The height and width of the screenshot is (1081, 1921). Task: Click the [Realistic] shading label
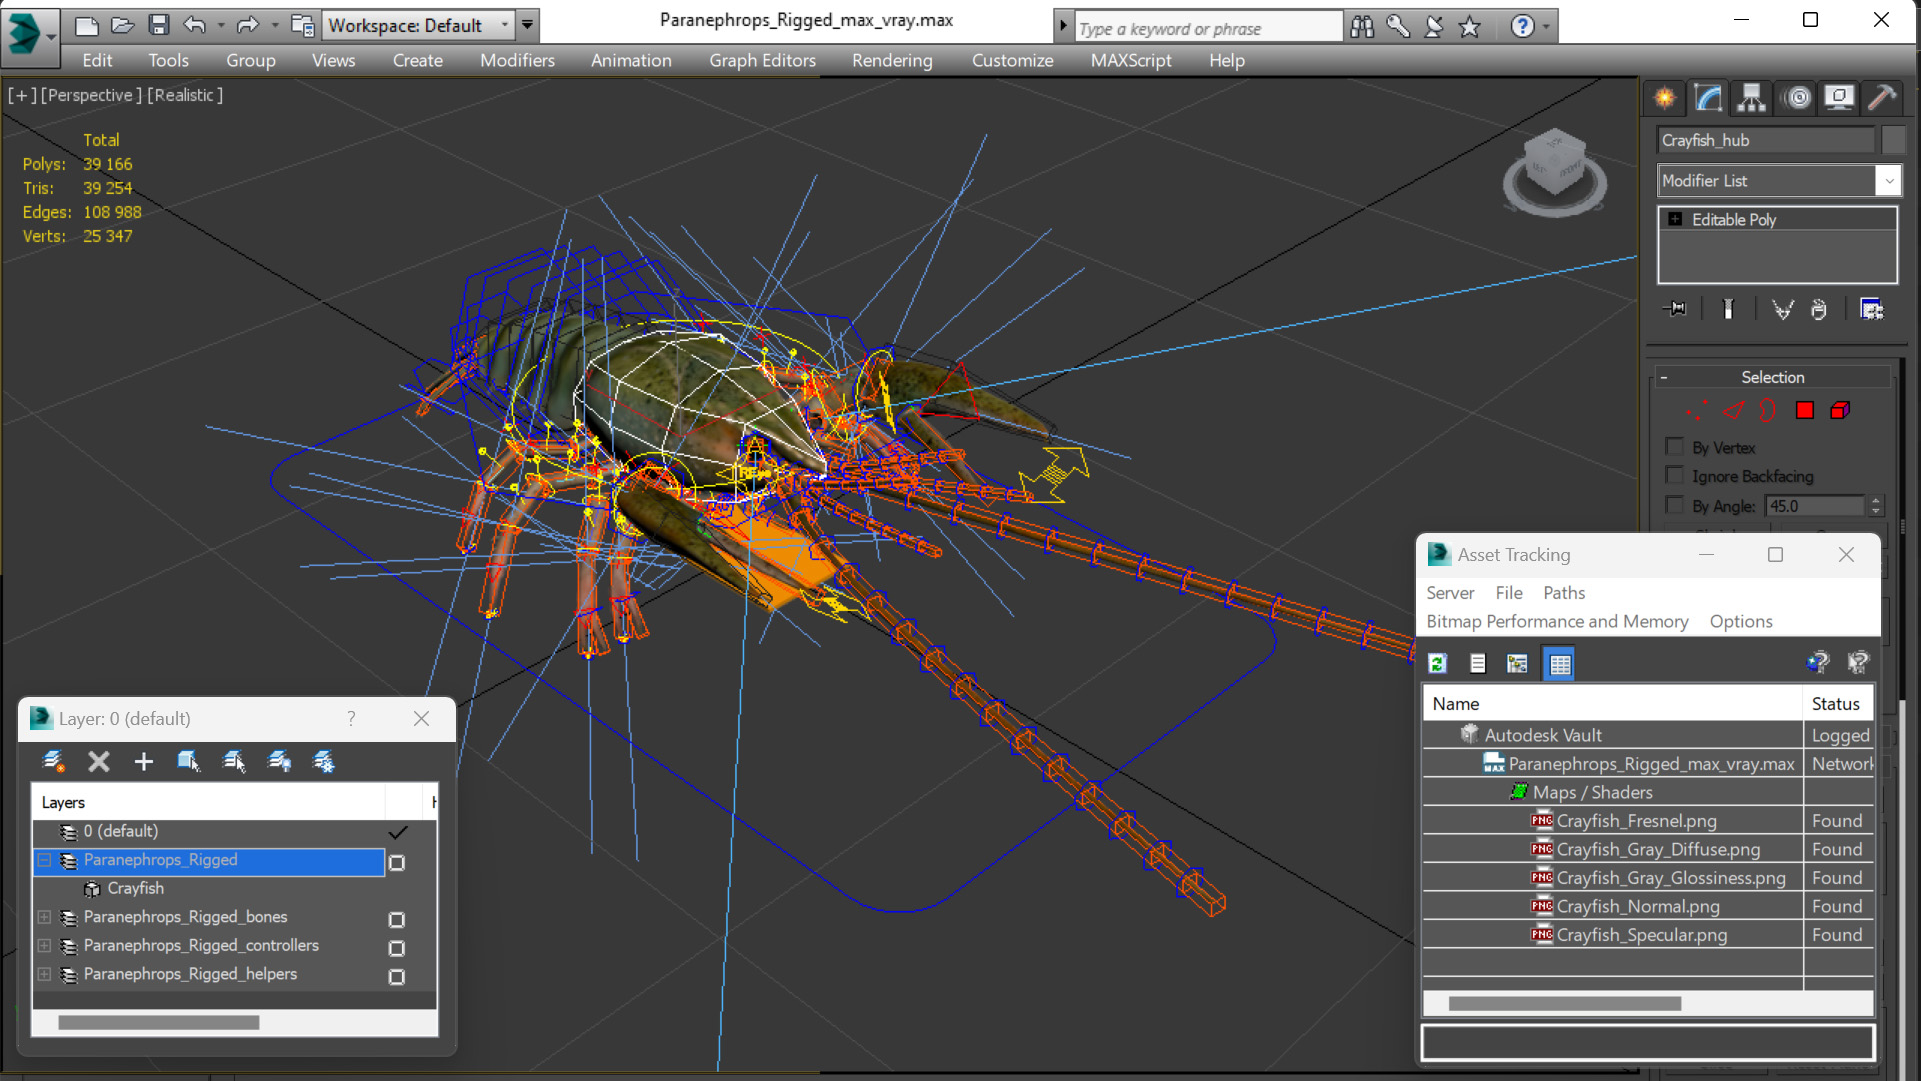pos(186,95)
